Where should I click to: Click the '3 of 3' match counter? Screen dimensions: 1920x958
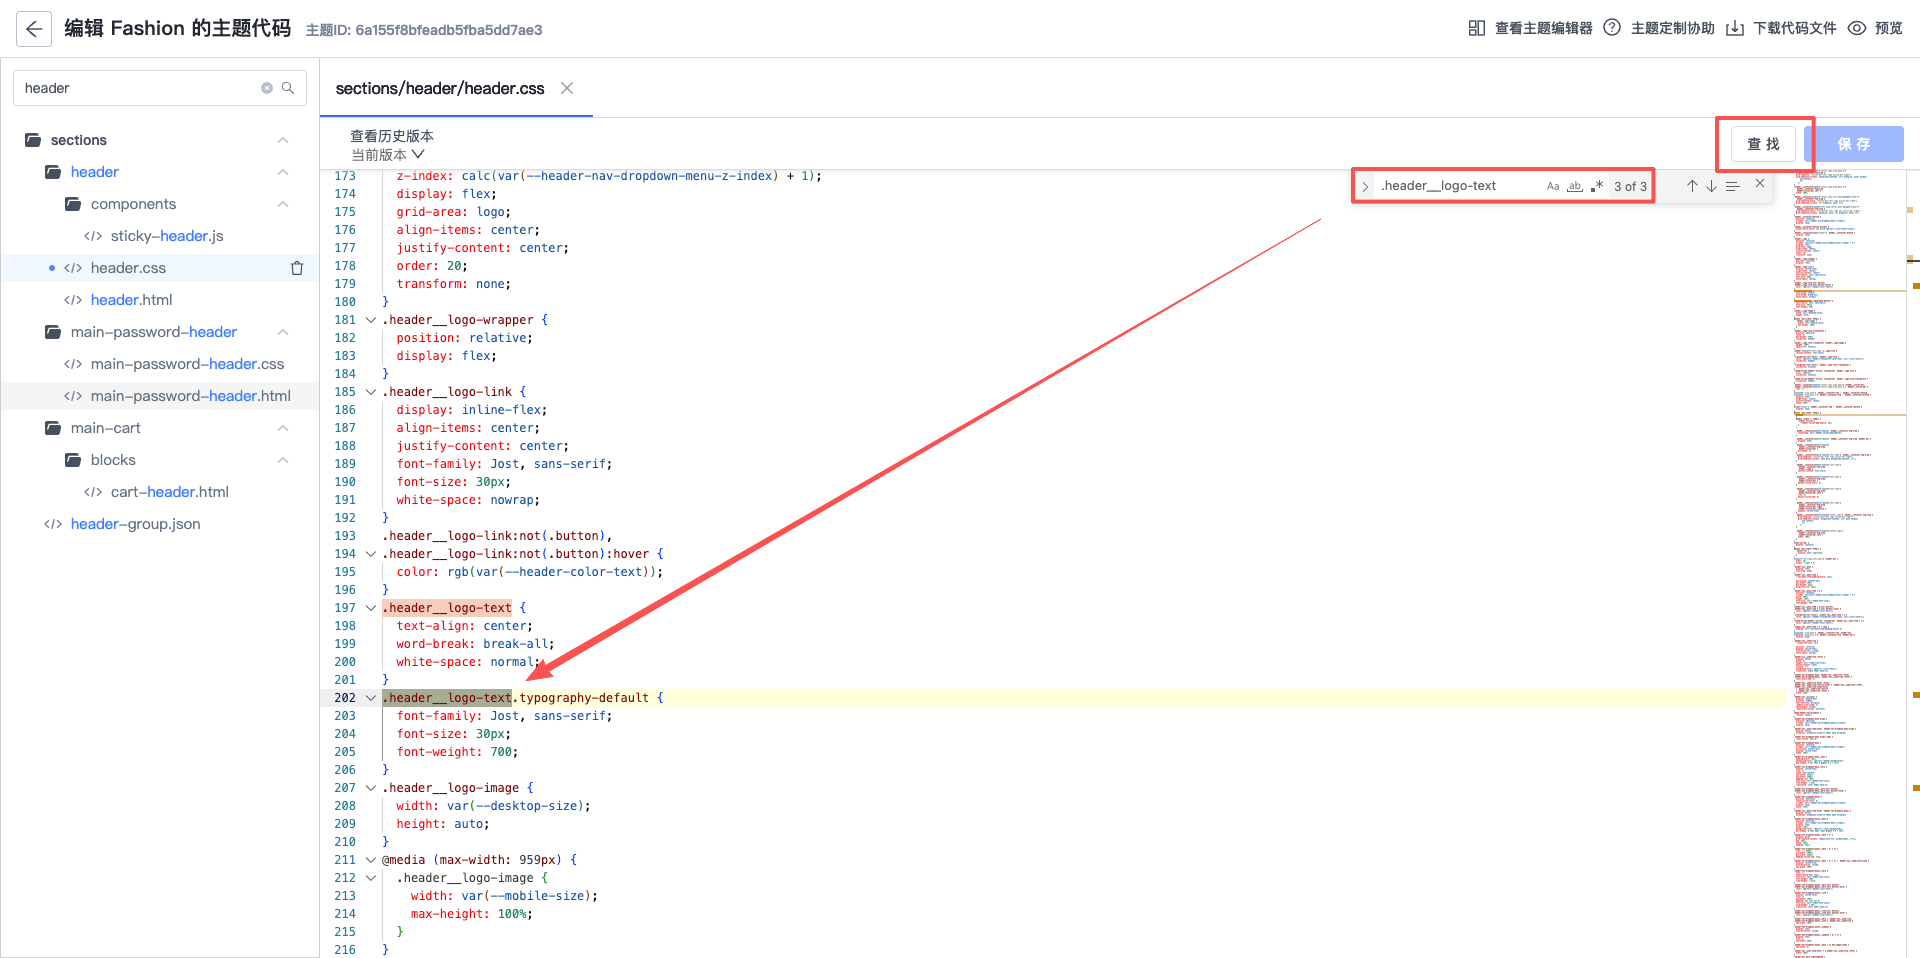pyautogui.click(x=1630, y=186)
